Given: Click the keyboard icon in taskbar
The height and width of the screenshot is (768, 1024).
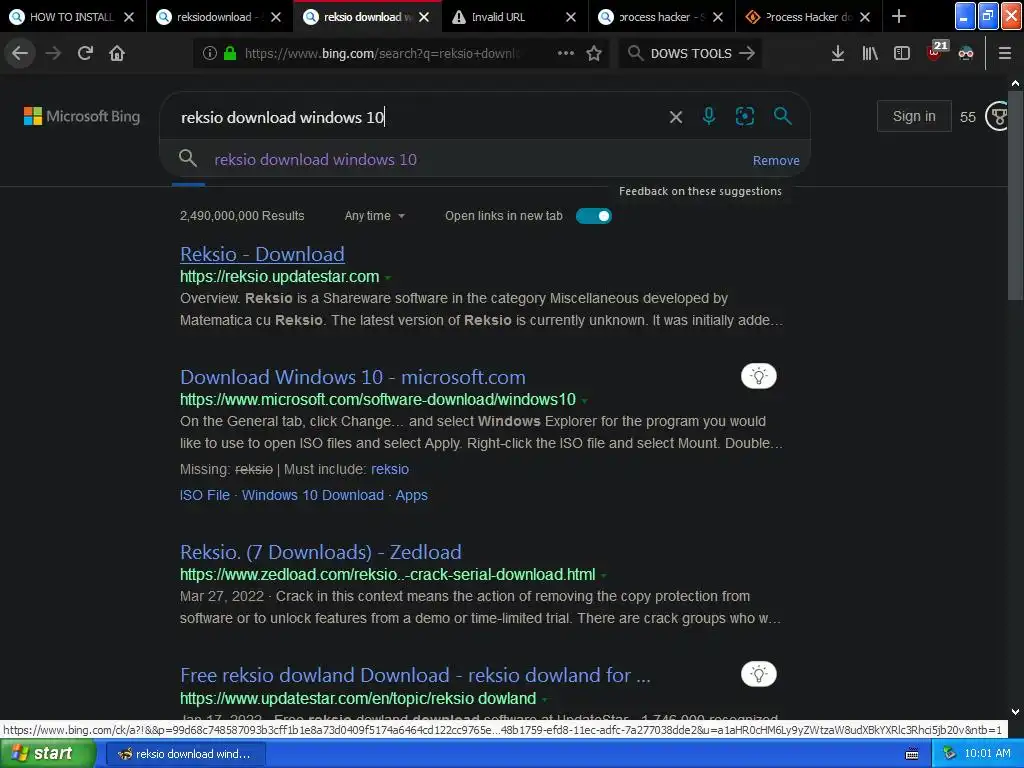Looking at the screenshot, I should click(912, 754).
